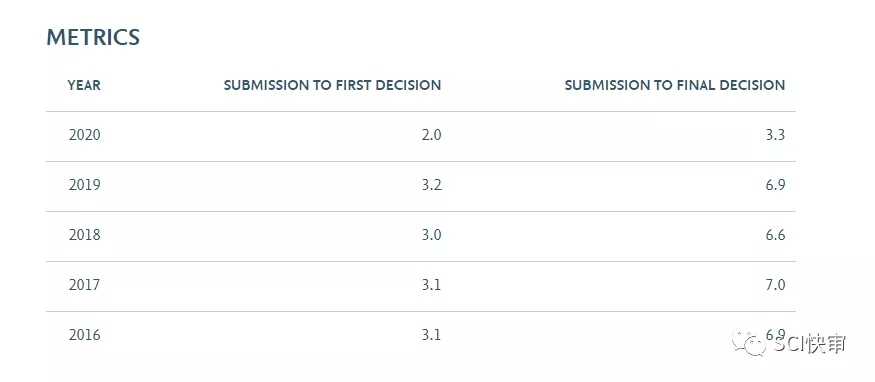
Task: Click the 7.0 final decision value
Action: tap(776, 285)
